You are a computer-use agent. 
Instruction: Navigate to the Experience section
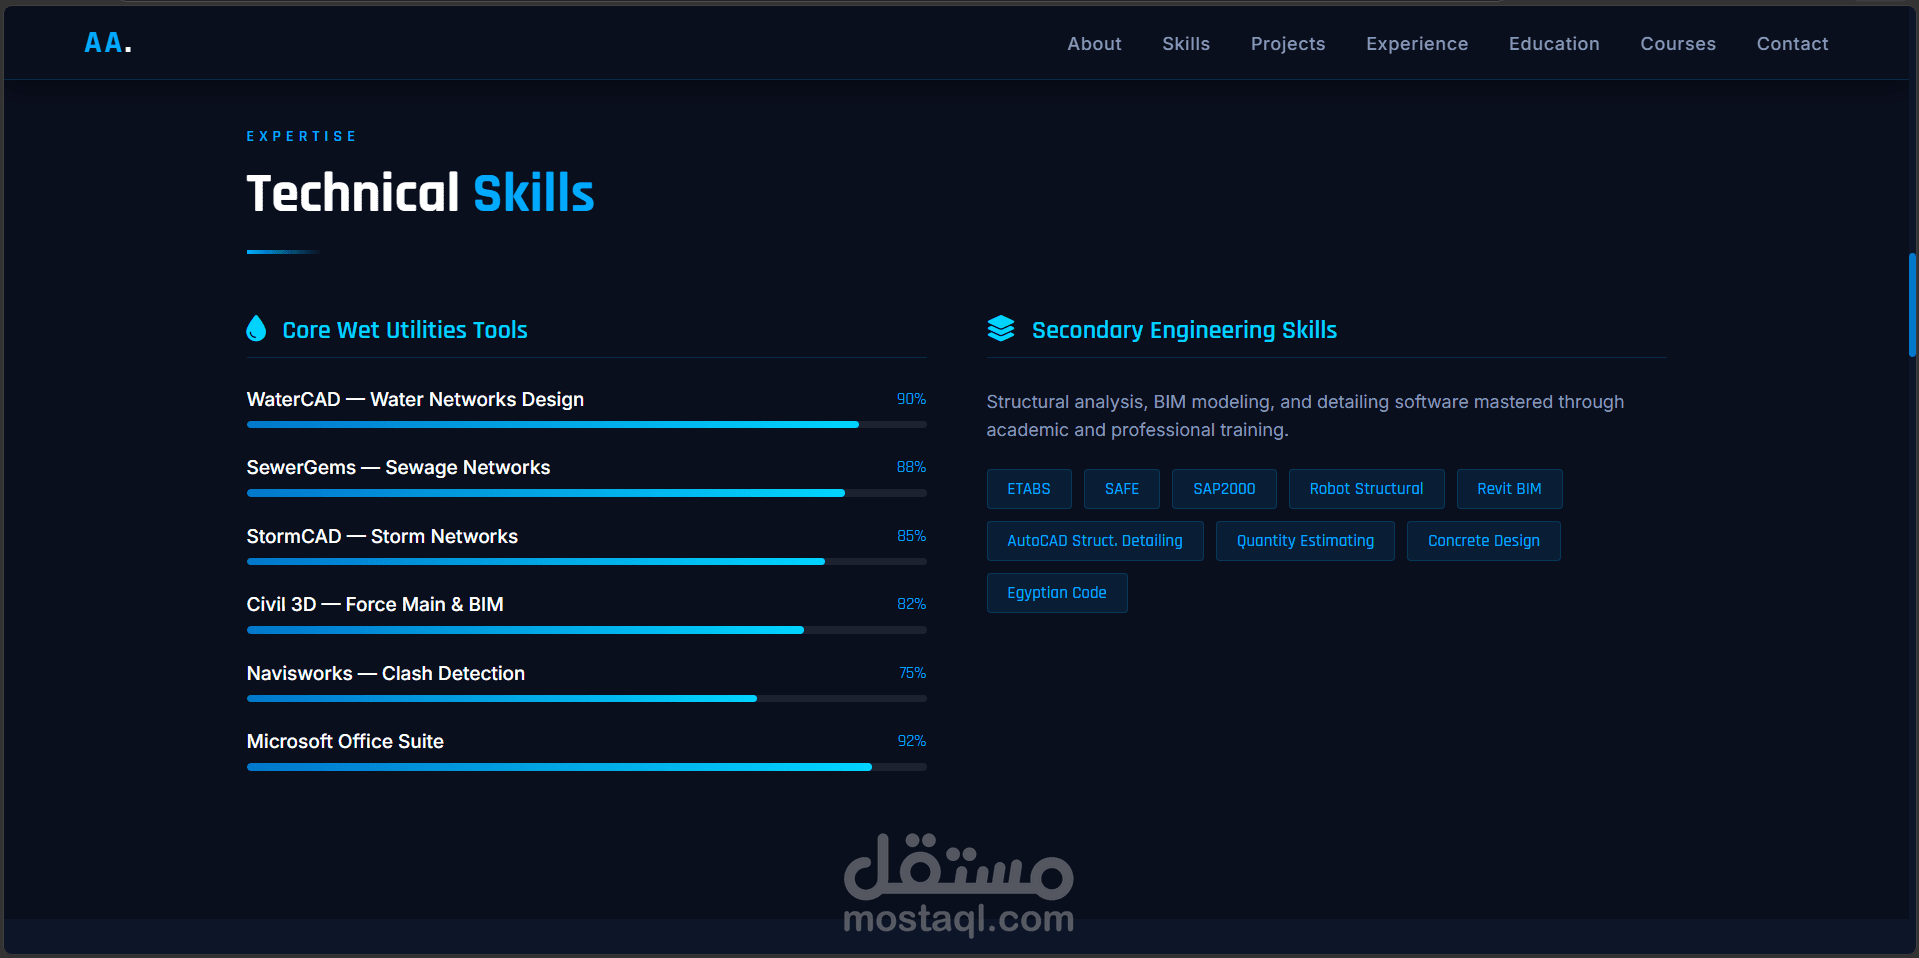[1417, 44]
